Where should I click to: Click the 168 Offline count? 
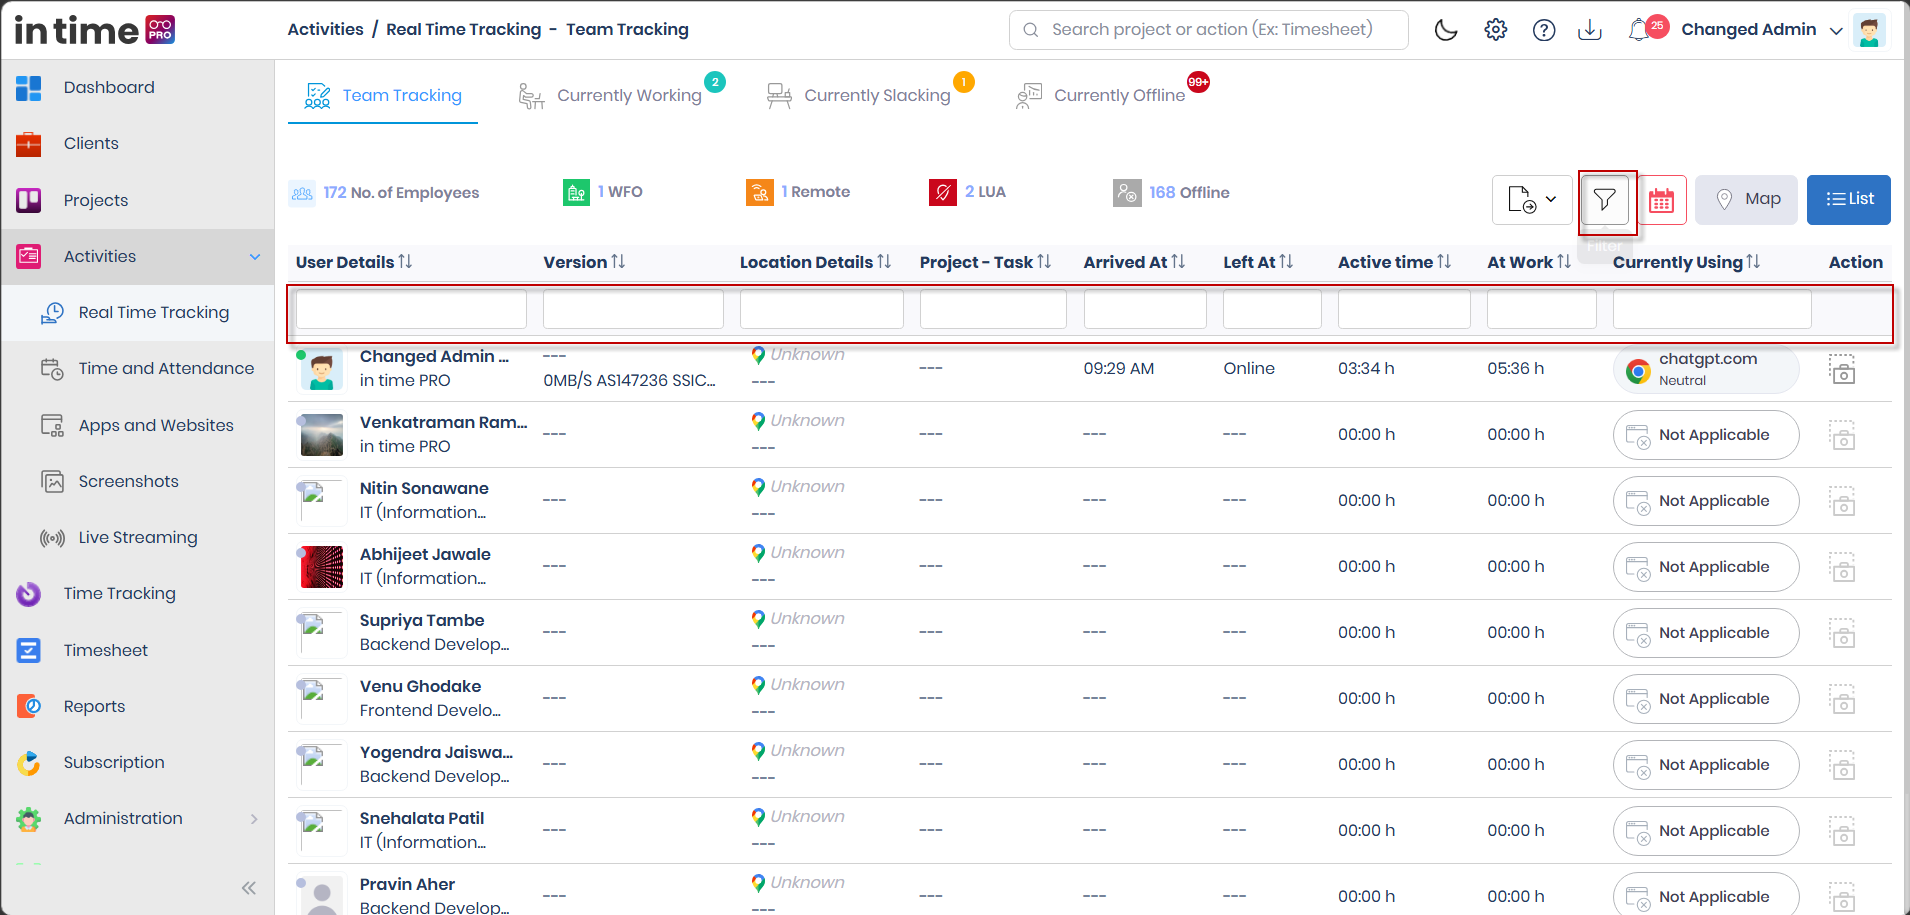[x=1172, y=193]
